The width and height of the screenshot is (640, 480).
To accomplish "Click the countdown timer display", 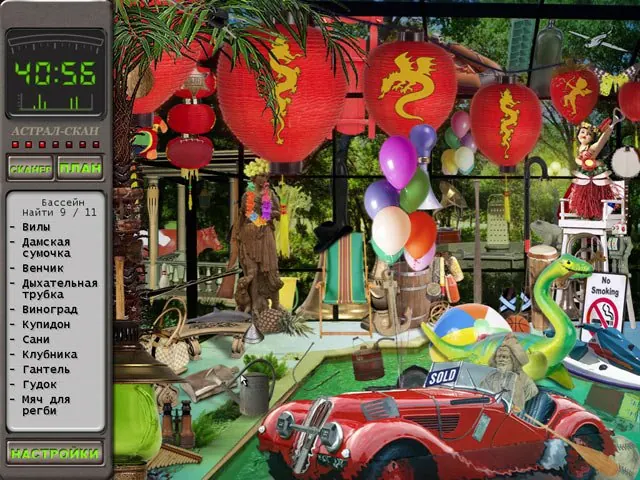I will click(x=56, y=73).
